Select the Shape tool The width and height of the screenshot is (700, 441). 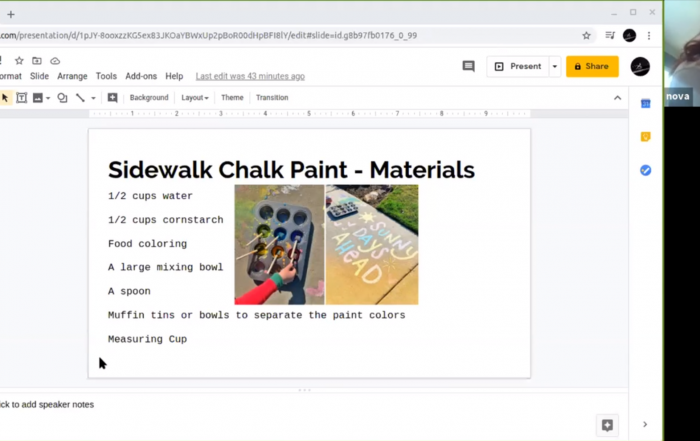tap(62, 98)
